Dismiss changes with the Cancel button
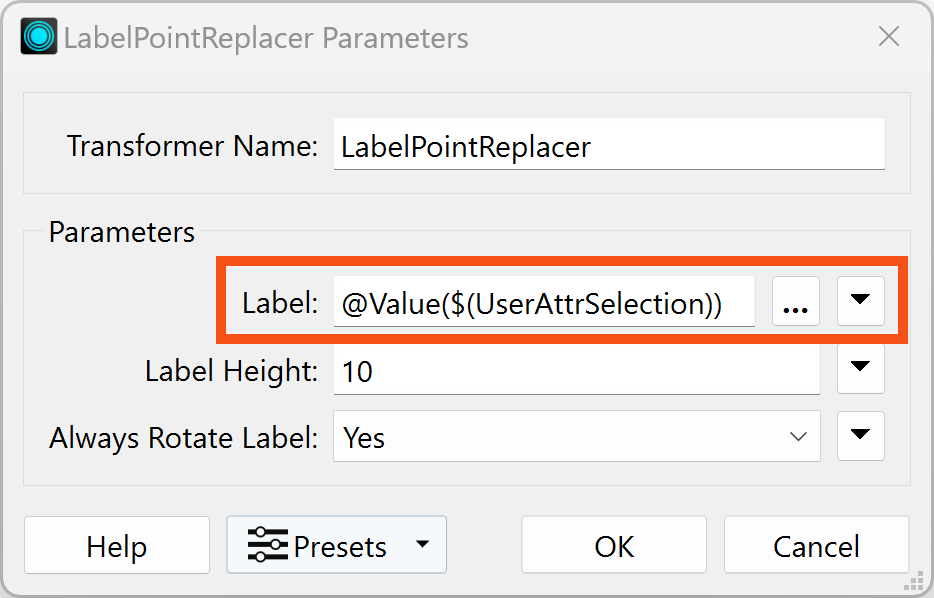 point(814,545)
